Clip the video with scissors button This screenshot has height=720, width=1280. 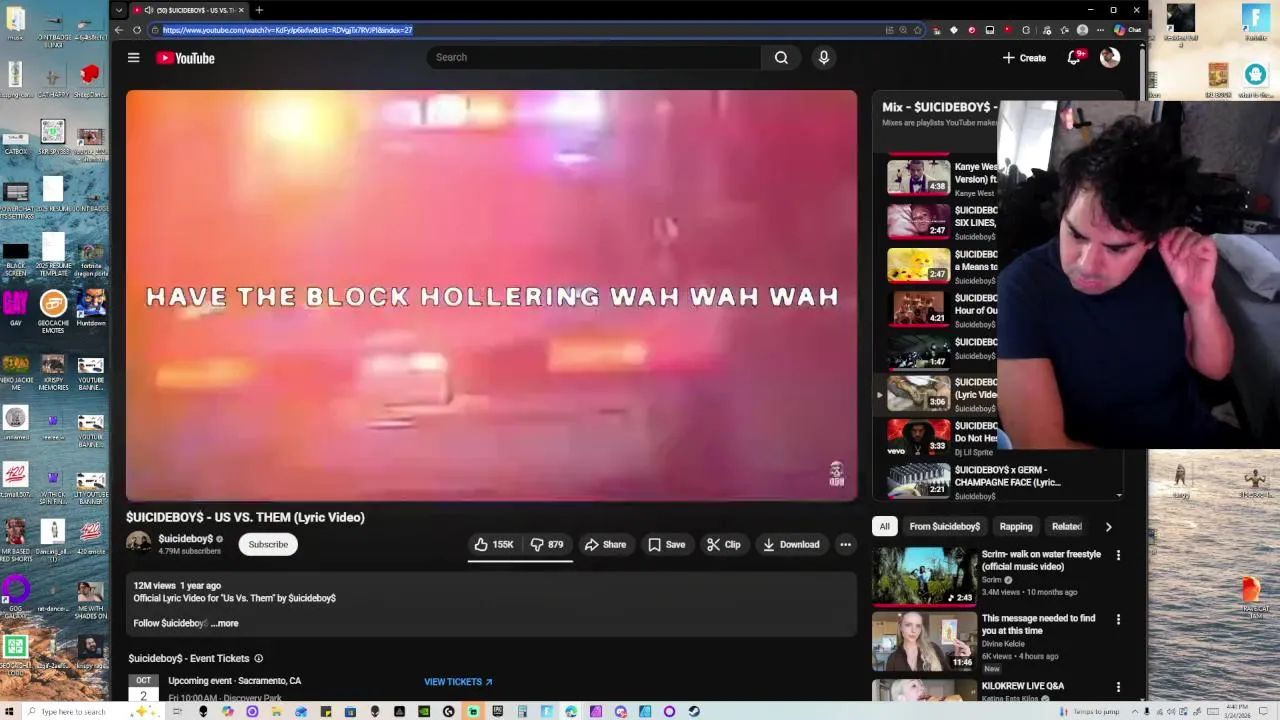[723, 545]
